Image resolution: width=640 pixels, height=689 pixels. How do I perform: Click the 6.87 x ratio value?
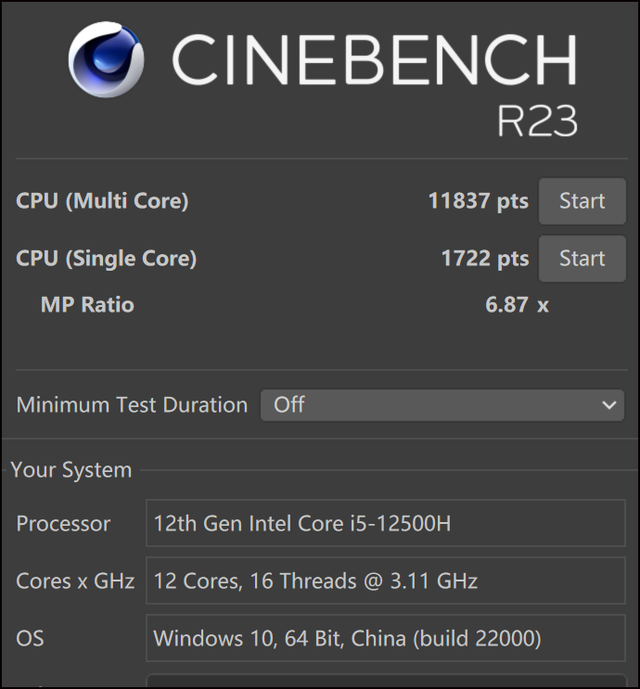[x=517, y=305]
